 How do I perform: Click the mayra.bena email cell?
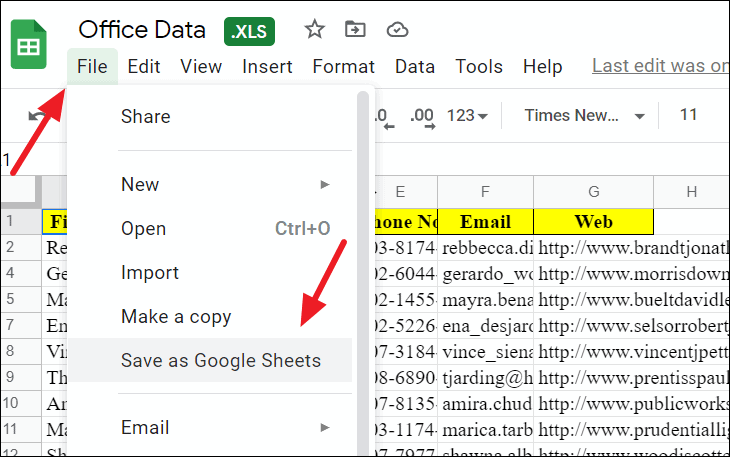pos(485,300)
